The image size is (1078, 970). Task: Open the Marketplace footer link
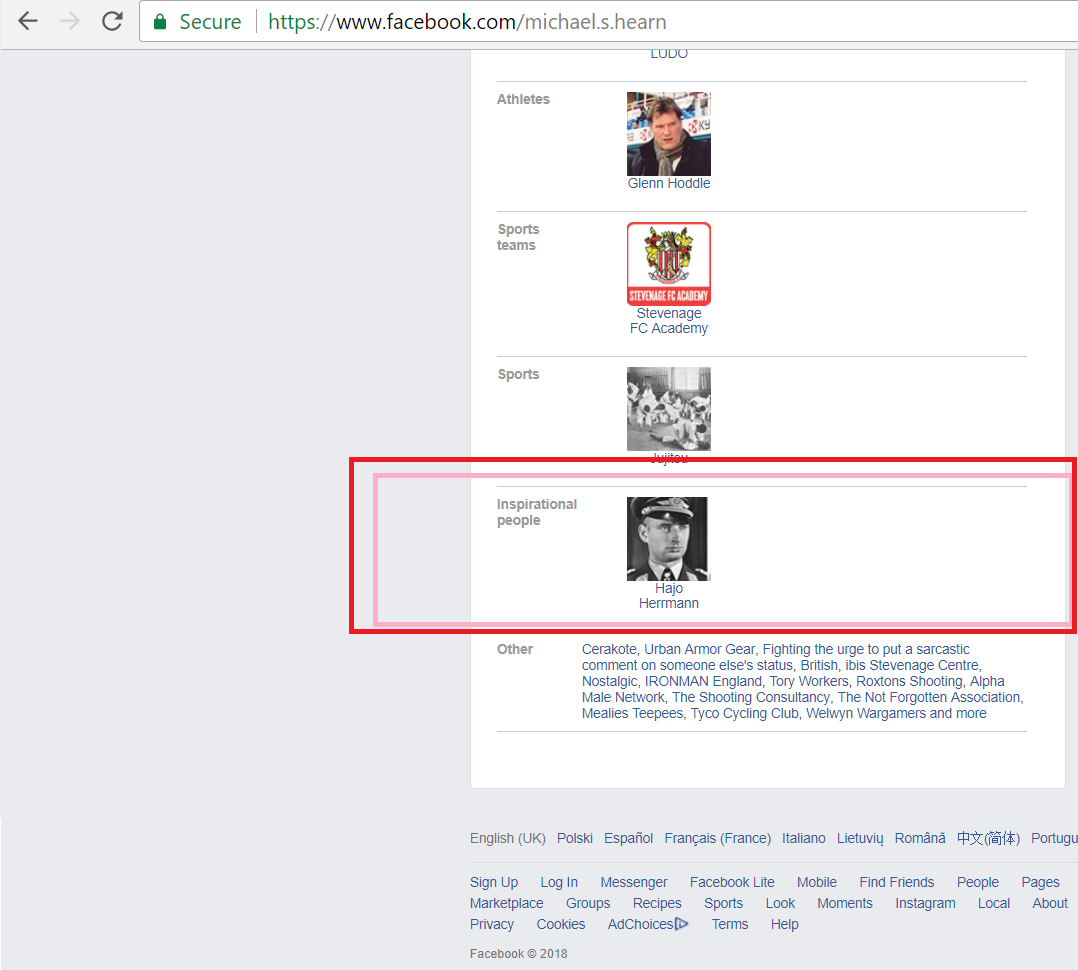(507, 903)
